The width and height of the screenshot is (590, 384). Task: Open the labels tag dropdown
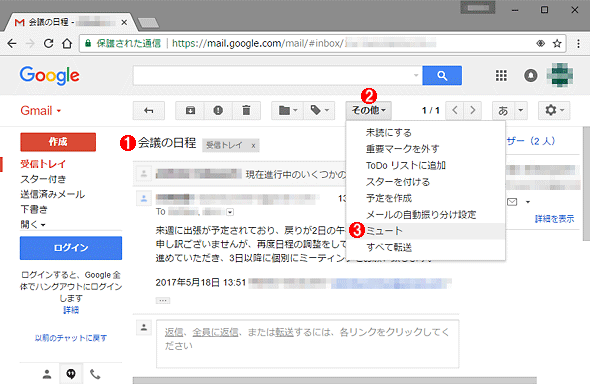(319, 111)
